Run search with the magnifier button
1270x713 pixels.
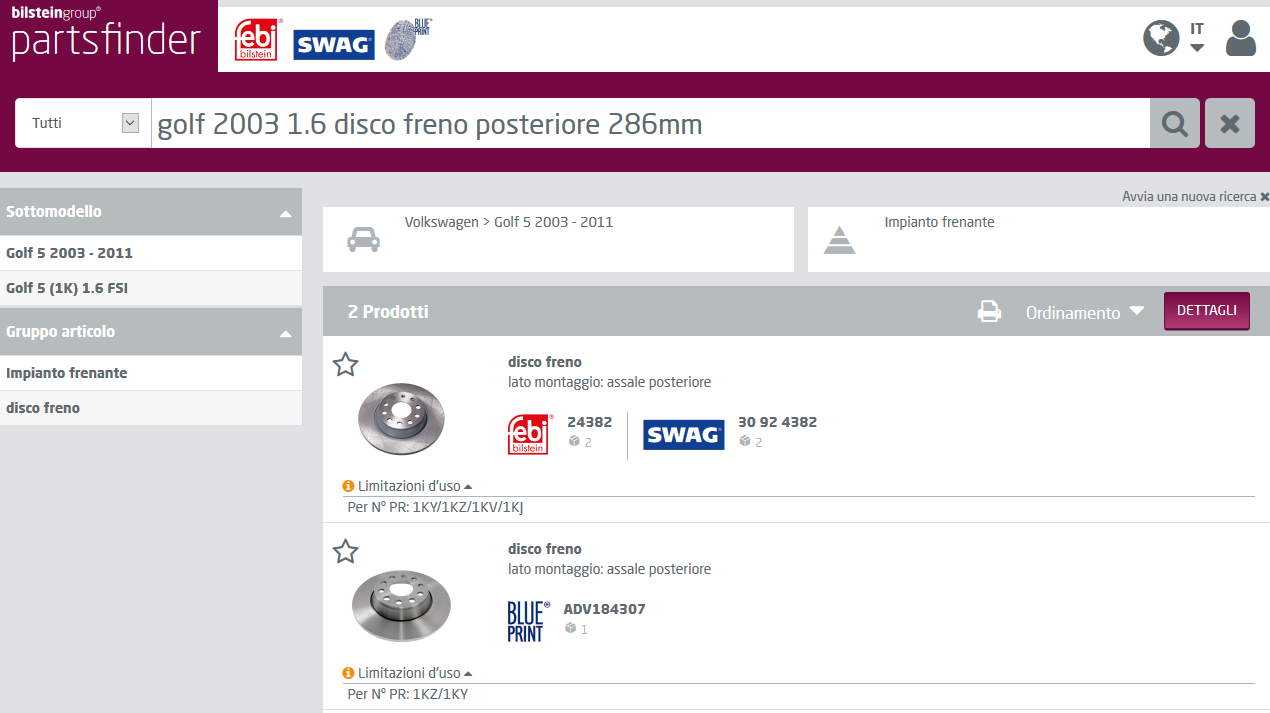pos(1175,124)
